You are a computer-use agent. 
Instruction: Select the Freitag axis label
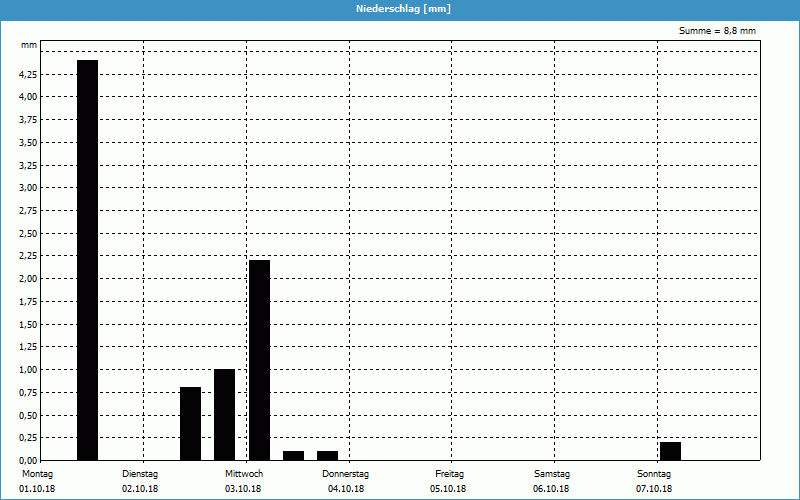pos(449,474)
